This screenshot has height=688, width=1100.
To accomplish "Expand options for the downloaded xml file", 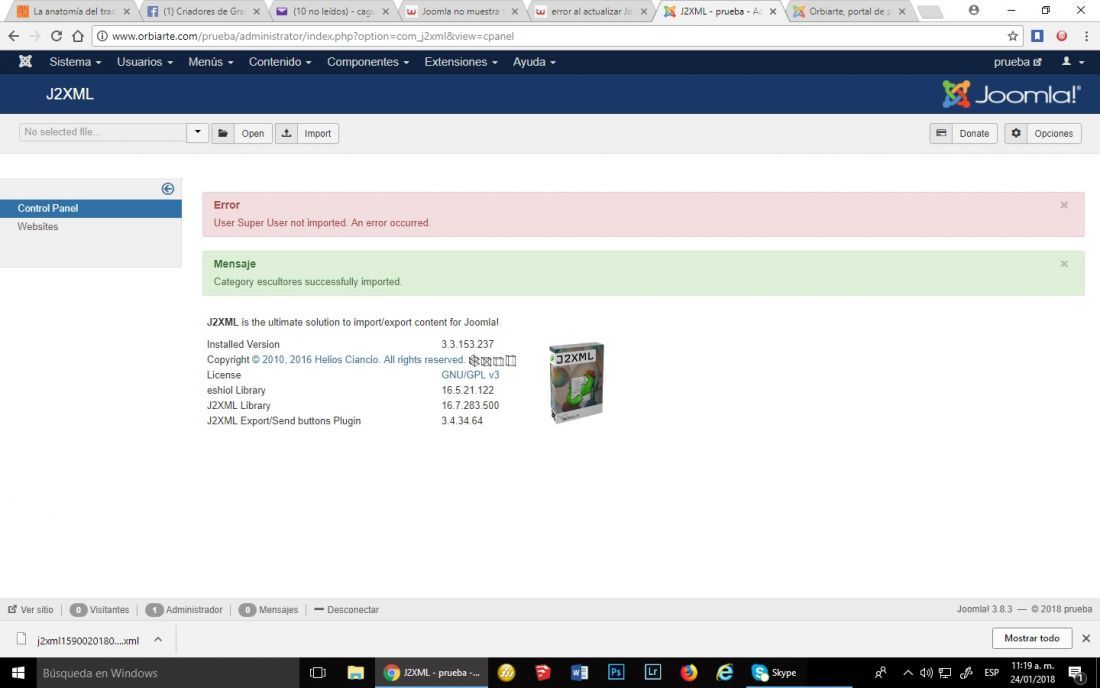I will [158, 640].
